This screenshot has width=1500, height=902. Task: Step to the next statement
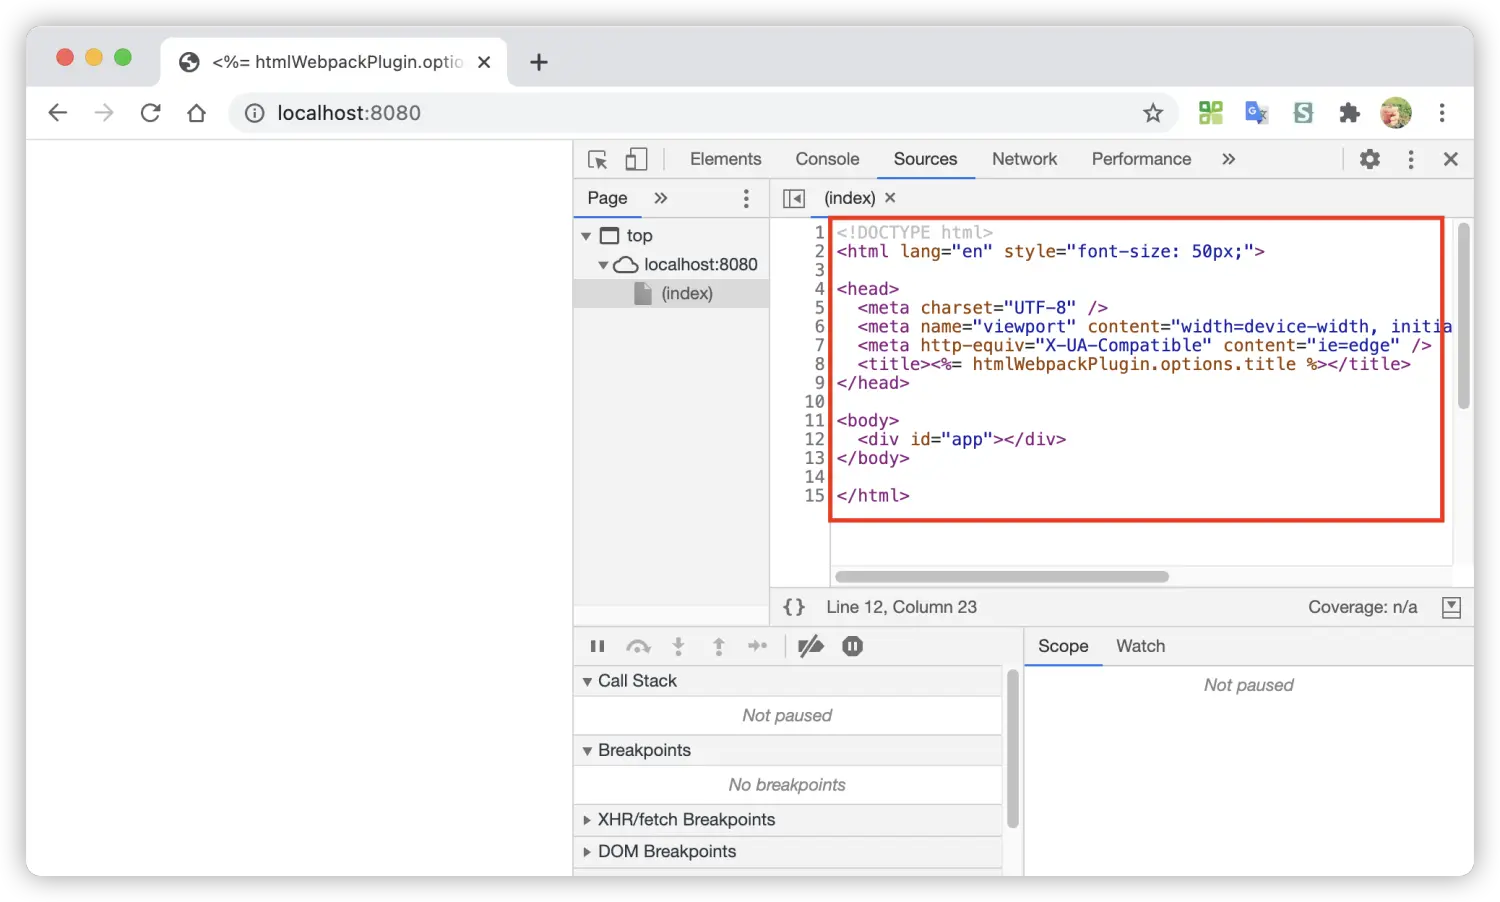758,646
